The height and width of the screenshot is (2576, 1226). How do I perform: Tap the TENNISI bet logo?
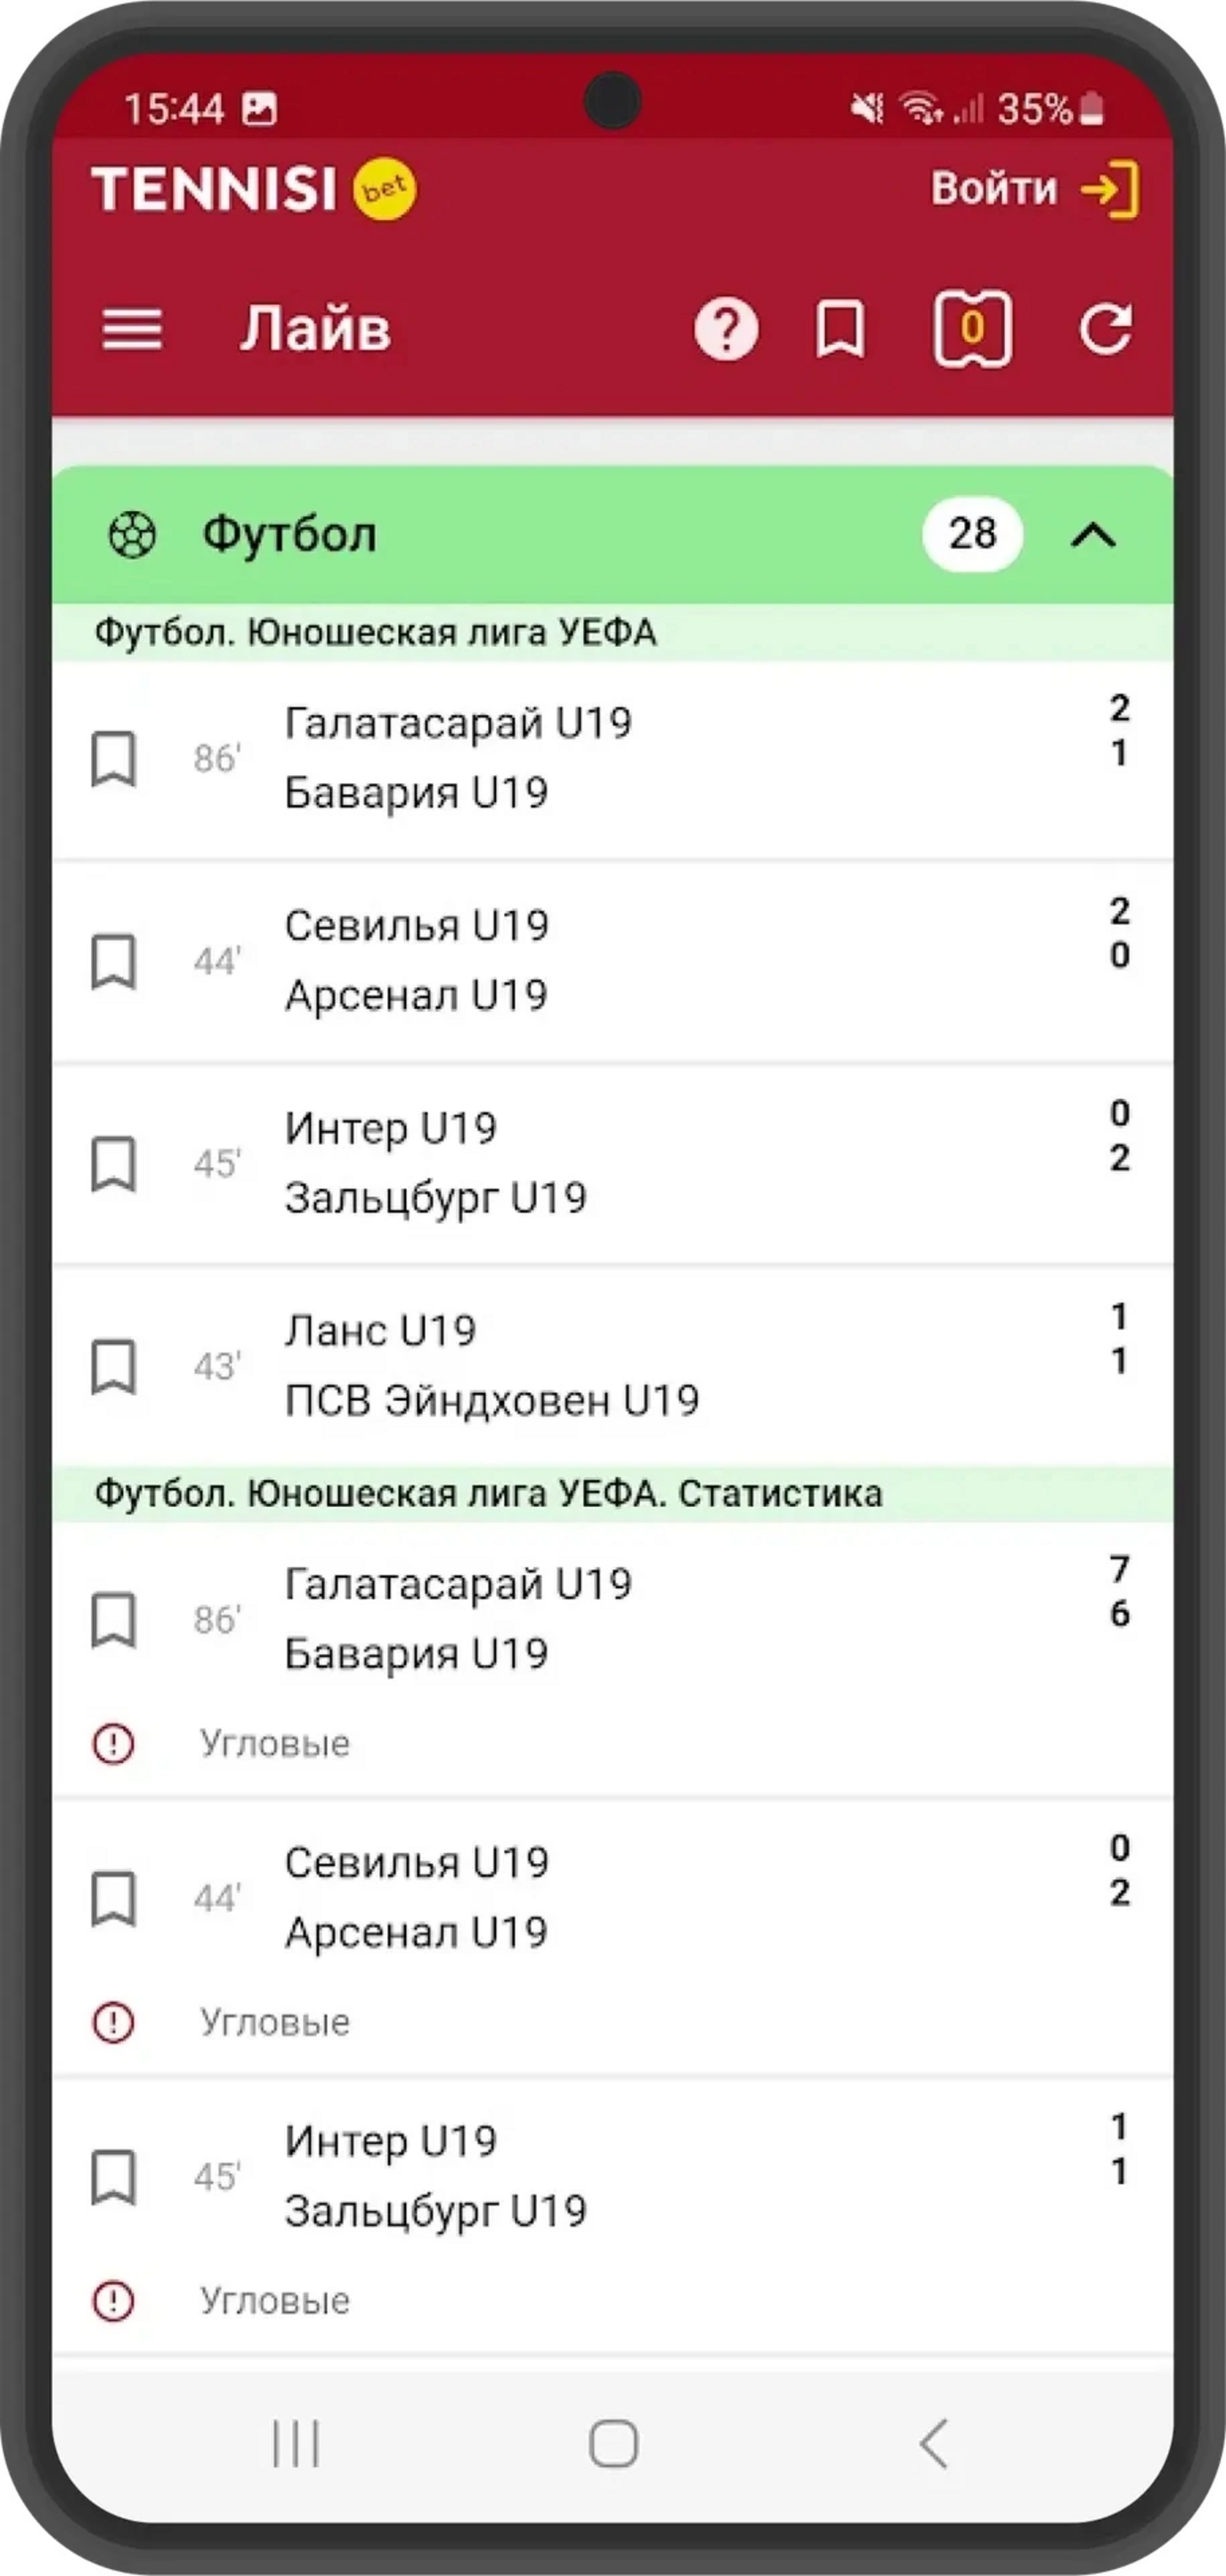click(254, 188)
